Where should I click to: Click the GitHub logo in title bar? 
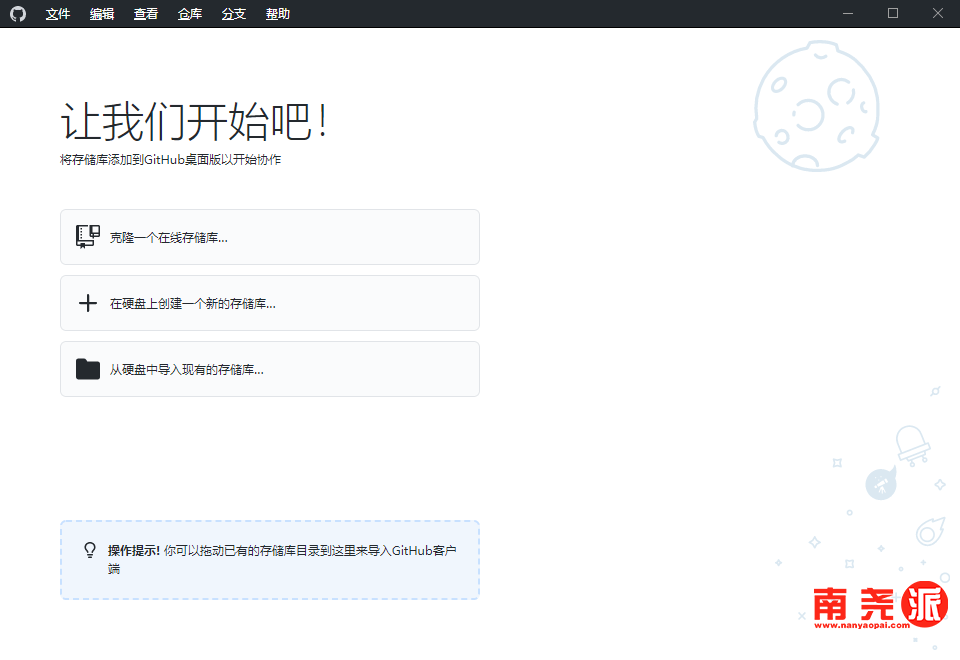18,13
